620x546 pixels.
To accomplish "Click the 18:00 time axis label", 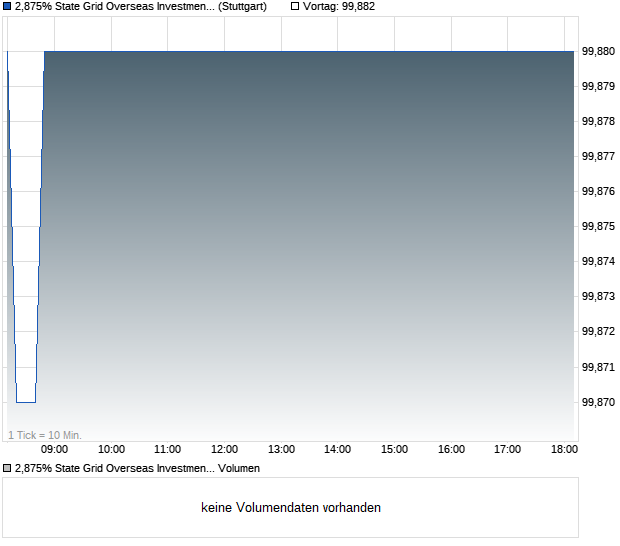I will click(565, 450).
